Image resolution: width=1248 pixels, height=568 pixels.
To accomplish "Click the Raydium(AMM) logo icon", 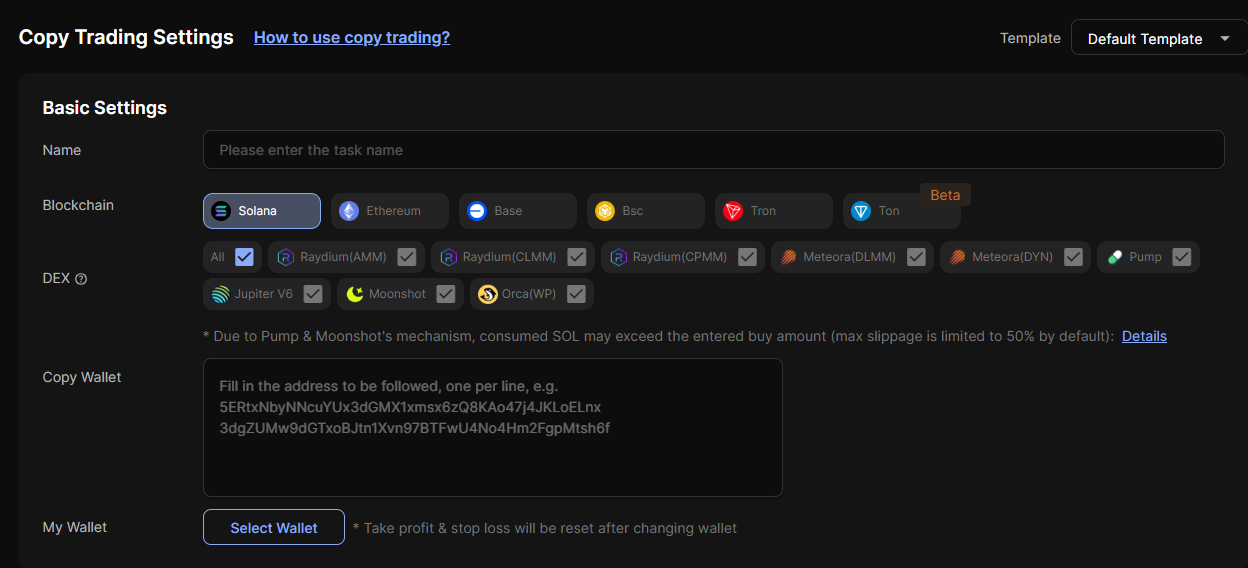I will tap(285, 257).
